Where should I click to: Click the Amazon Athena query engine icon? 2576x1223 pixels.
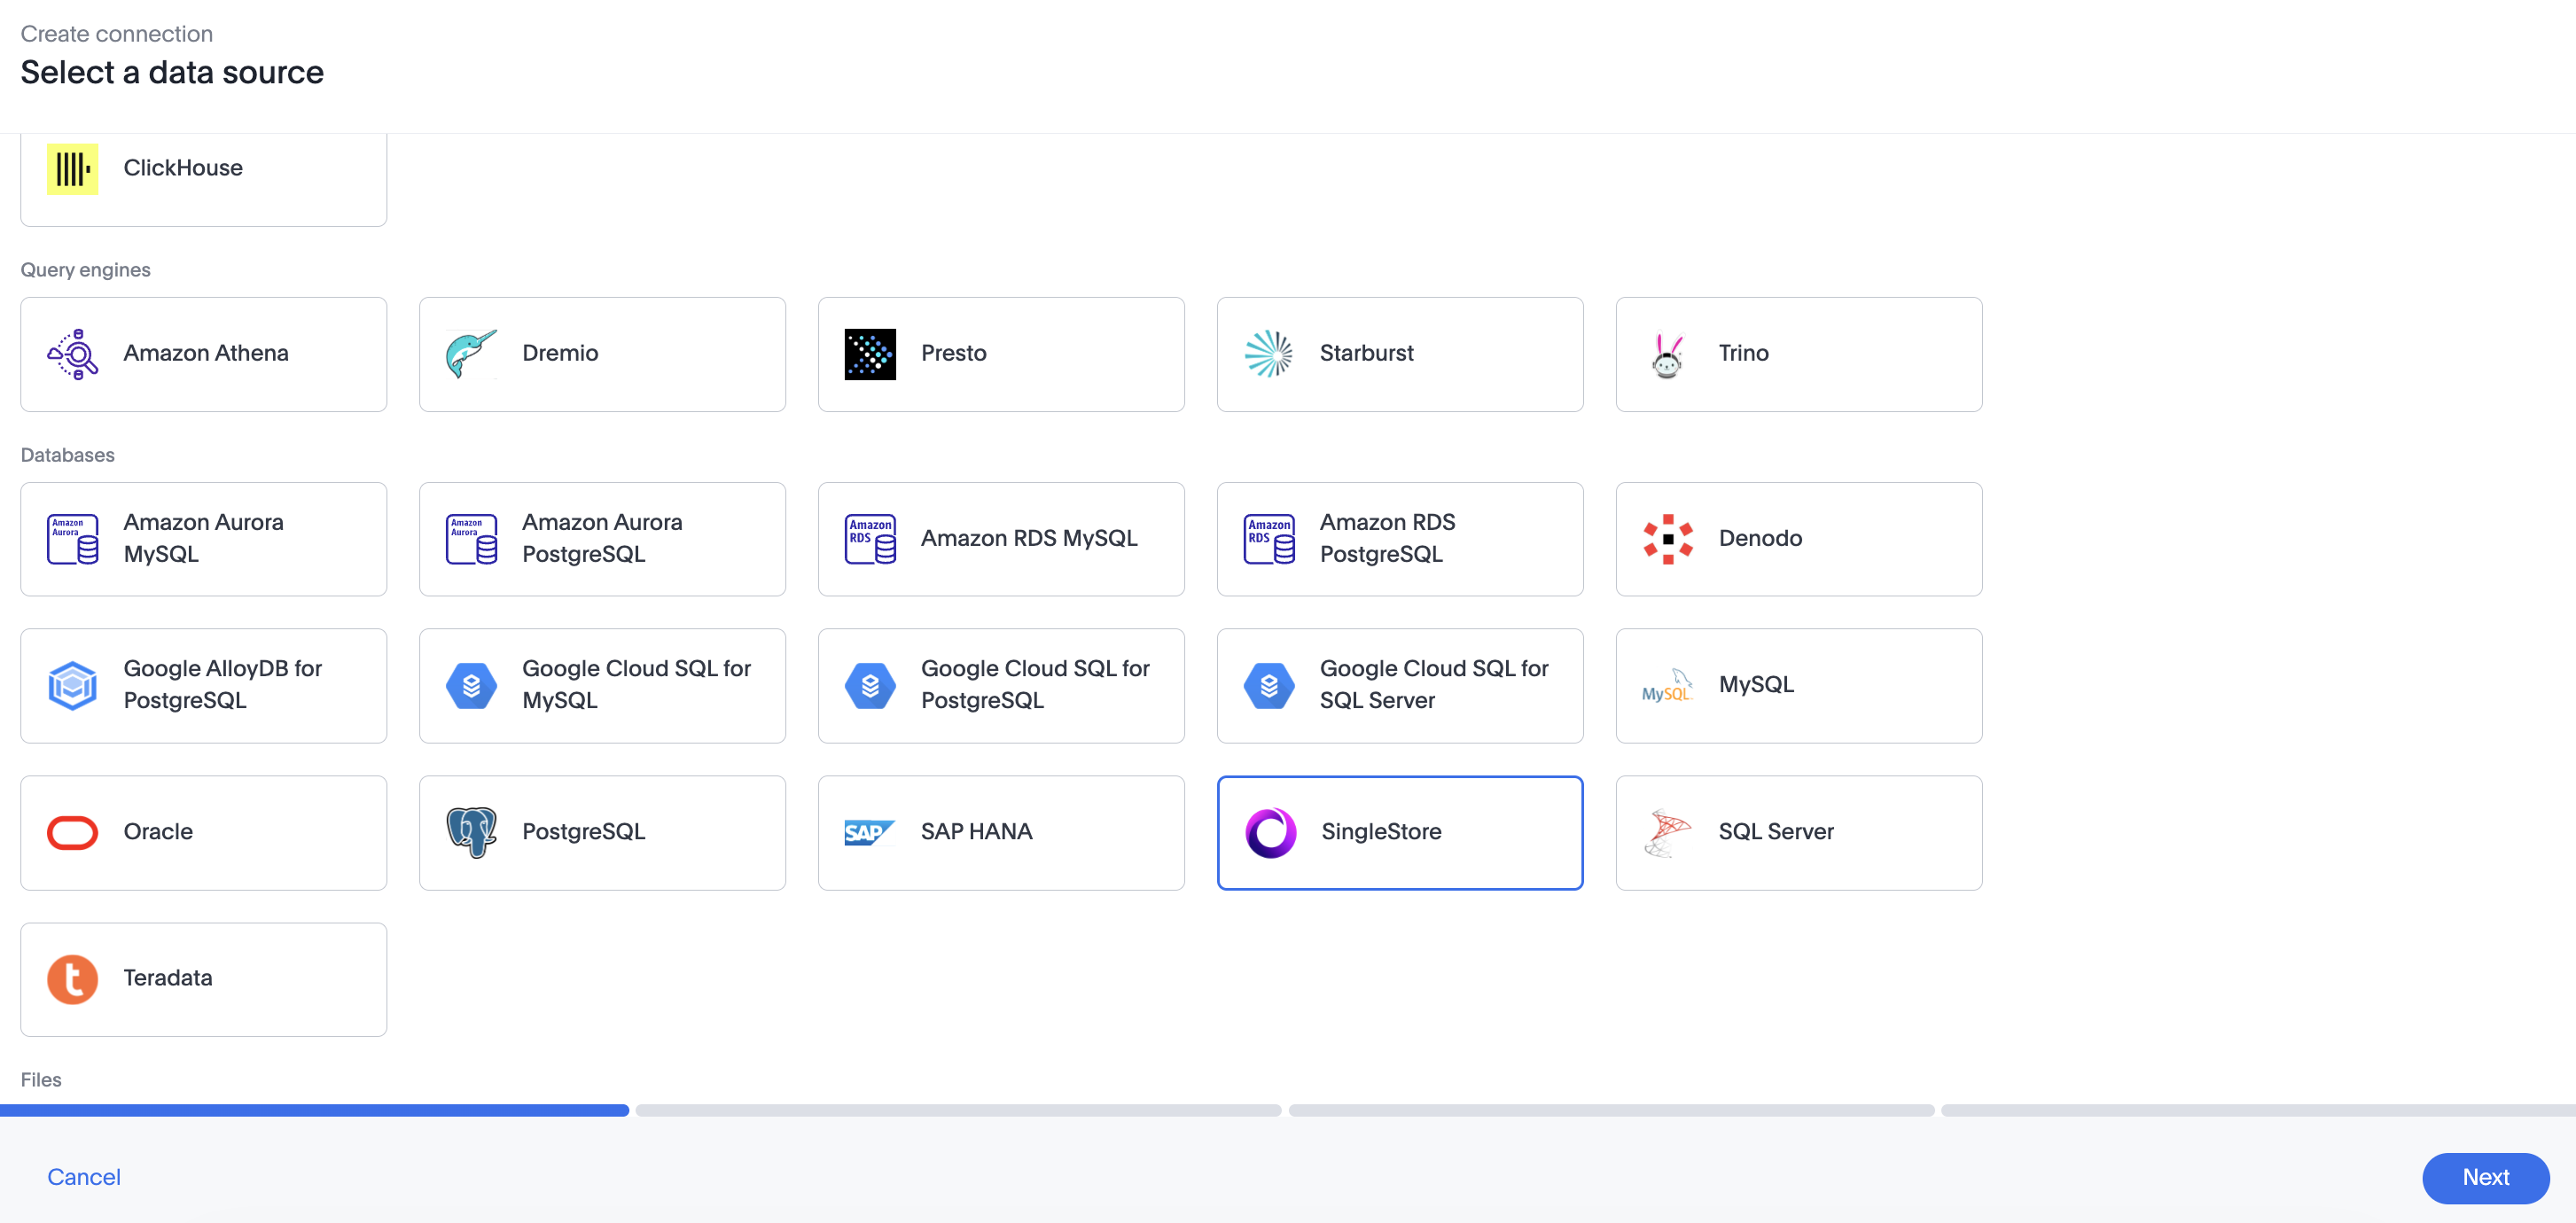71,353
